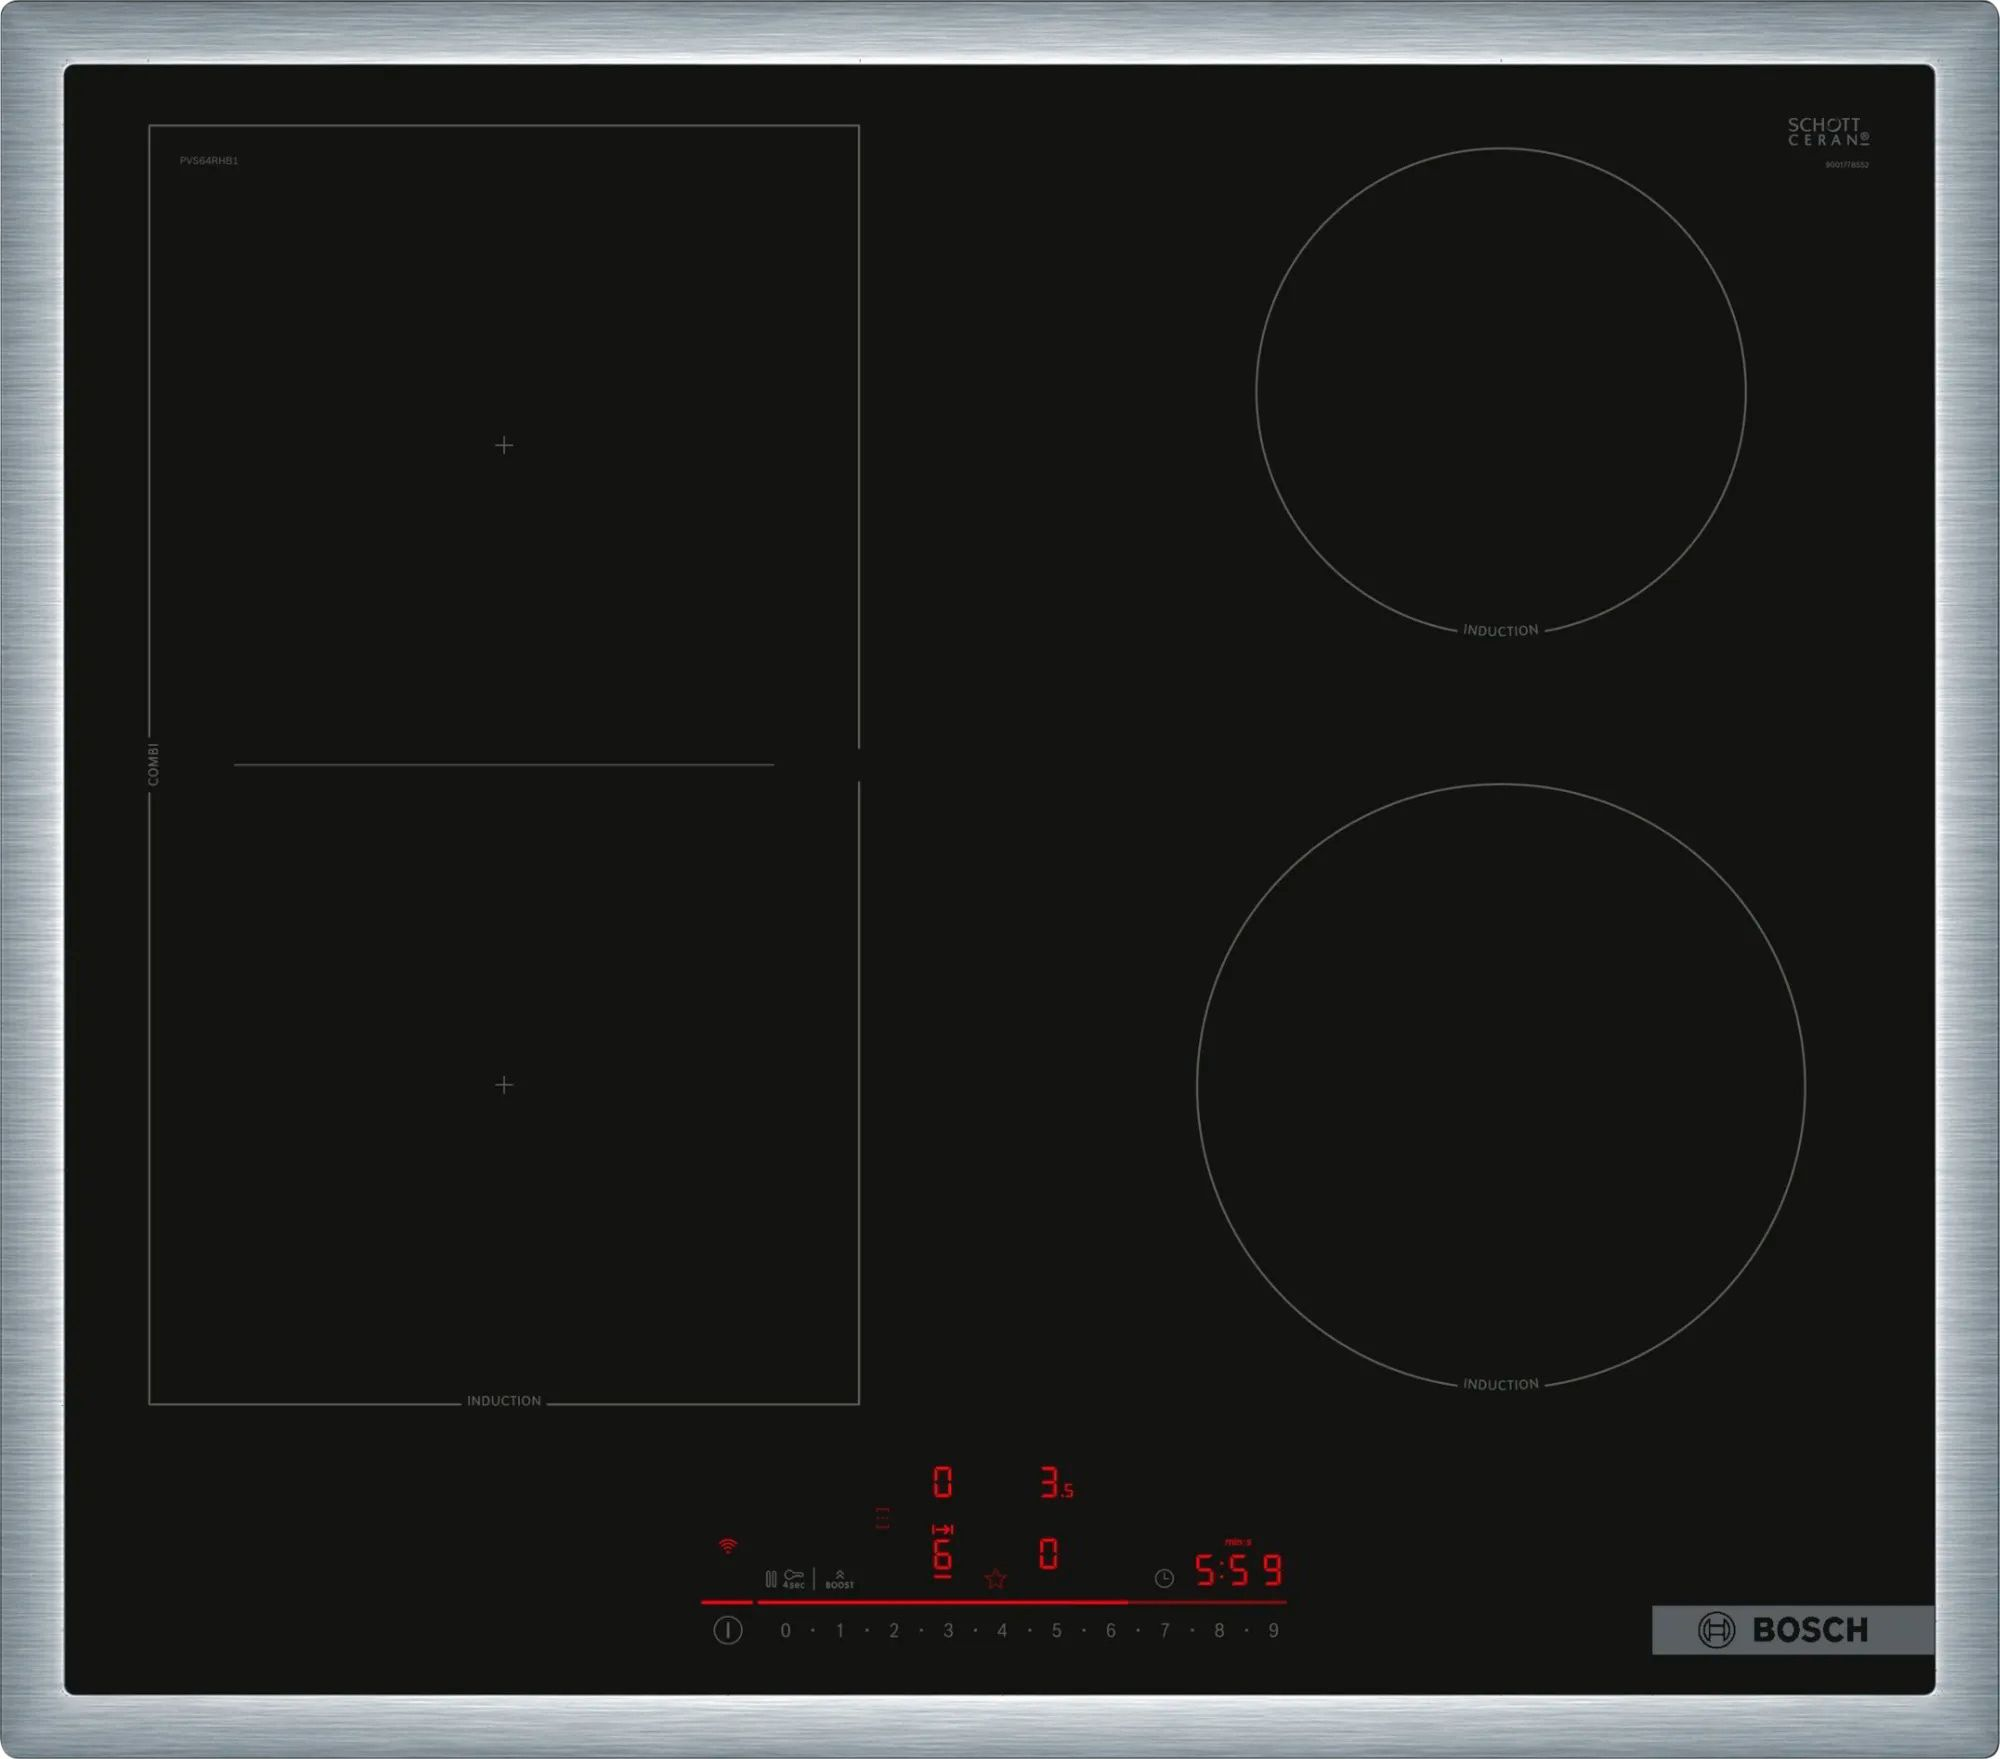
Task: Tap the red star favorite icon
Action: point(995,1579)
